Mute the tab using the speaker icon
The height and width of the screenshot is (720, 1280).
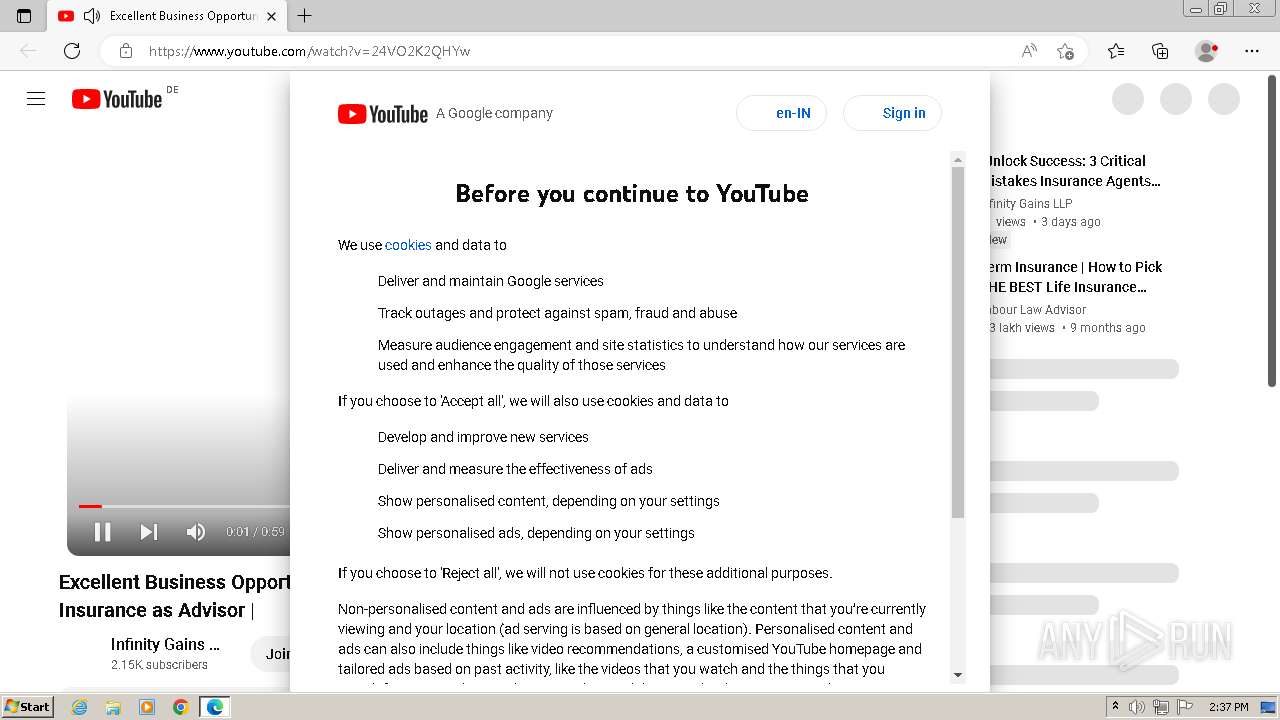[x=92, y=16]
